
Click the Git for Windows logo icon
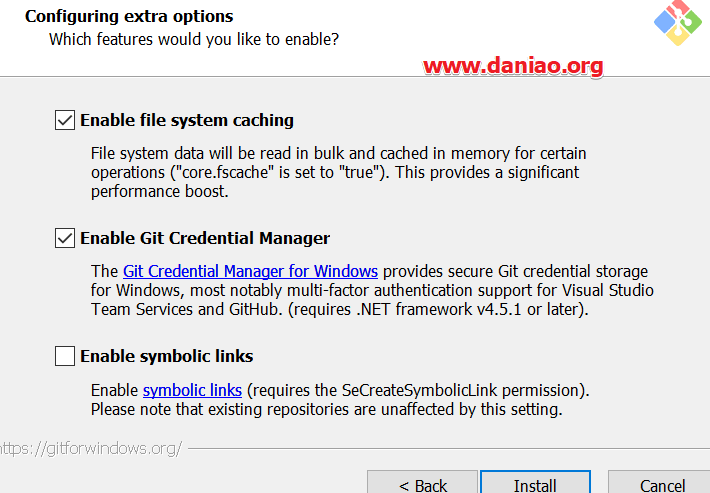pos(678,23)
